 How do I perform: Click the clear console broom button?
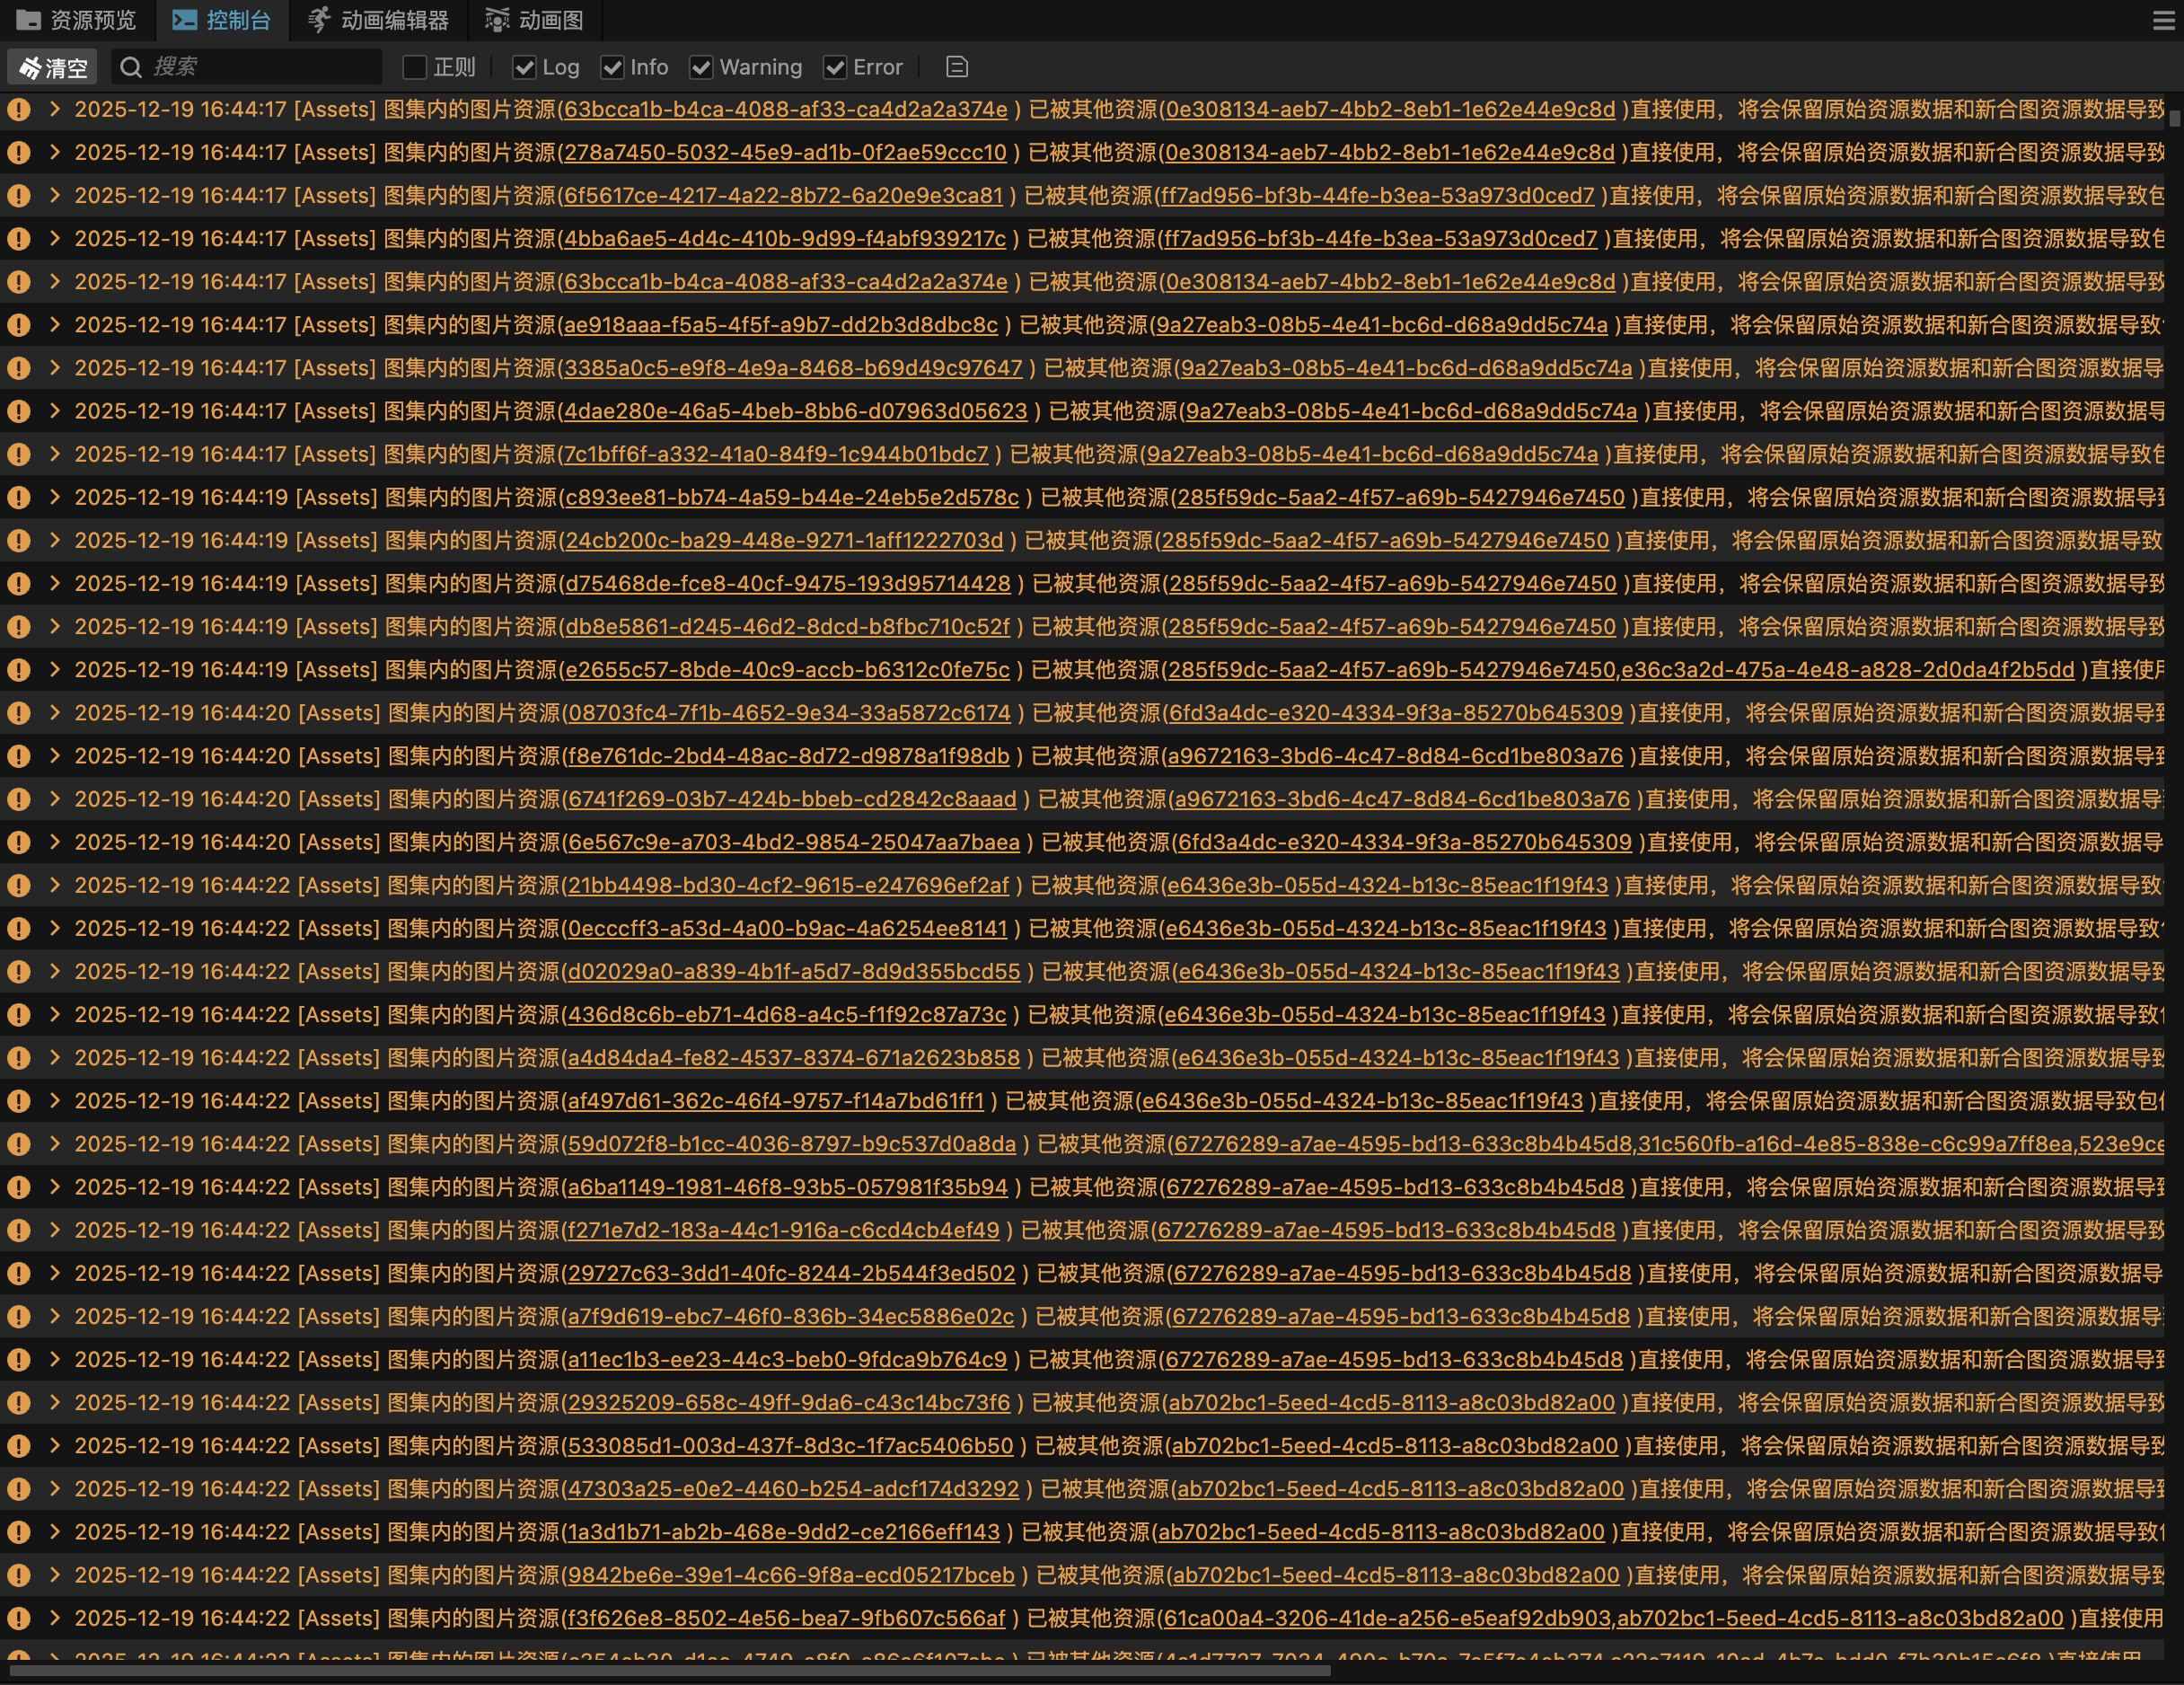pos(52,67)
